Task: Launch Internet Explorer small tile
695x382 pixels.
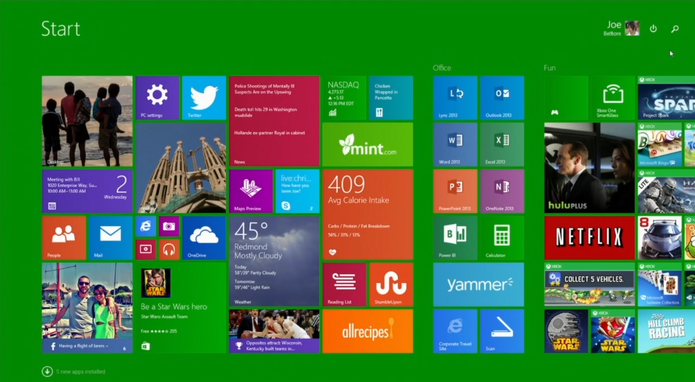Action: click(x=145, y=226)
